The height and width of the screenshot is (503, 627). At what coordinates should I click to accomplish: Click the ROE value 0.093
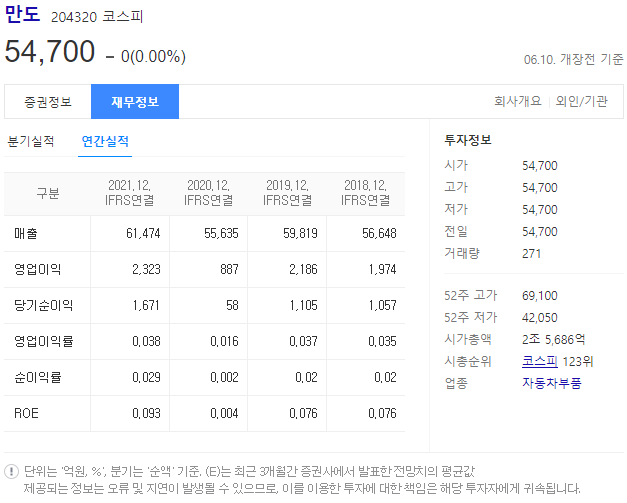click(x=146, y=413)
